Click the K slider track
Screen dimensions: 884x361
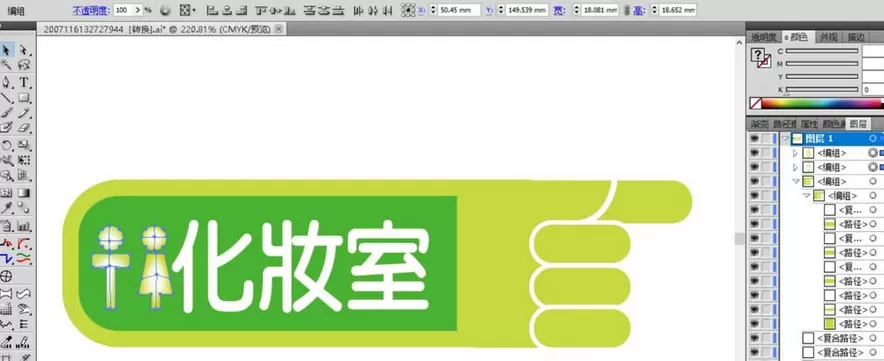822,89
